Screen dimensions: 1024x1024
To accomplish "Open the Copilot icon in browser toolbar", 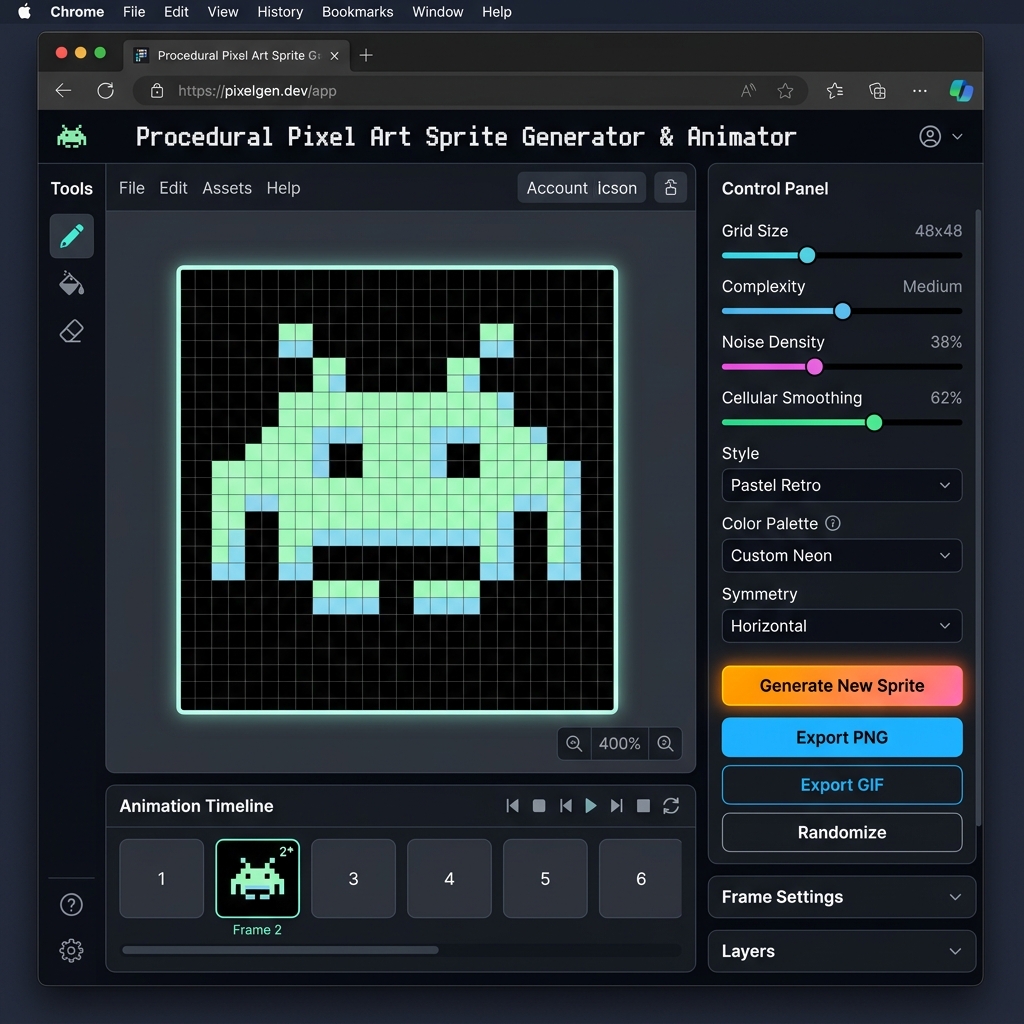I will tap(961, 91).
